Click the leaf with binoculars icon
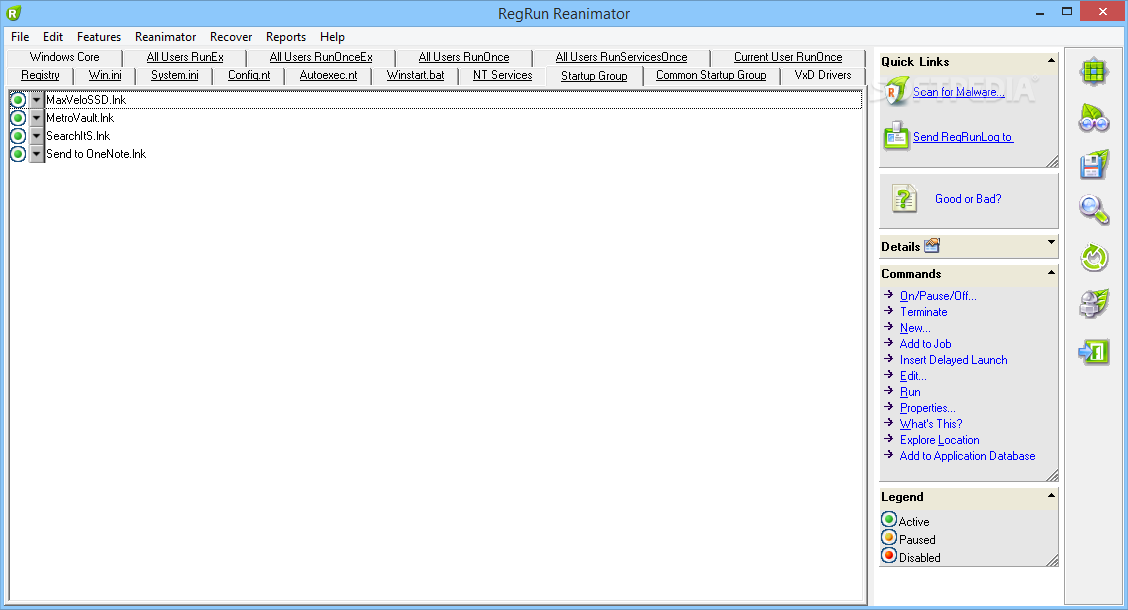This screenshot has height=610, width=1128. (x=1093, y=118)
